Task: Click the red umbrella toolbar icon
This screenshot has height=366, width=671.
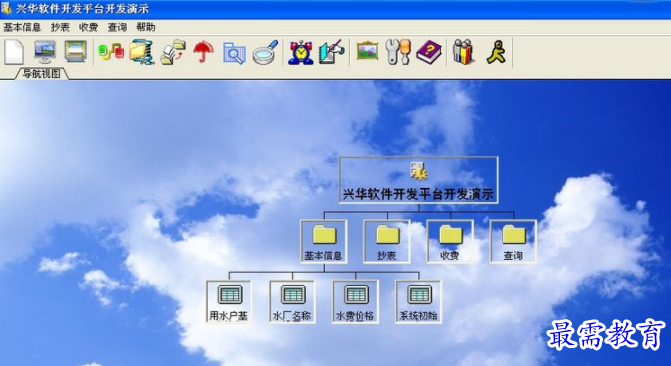Action: coord(204,52)
